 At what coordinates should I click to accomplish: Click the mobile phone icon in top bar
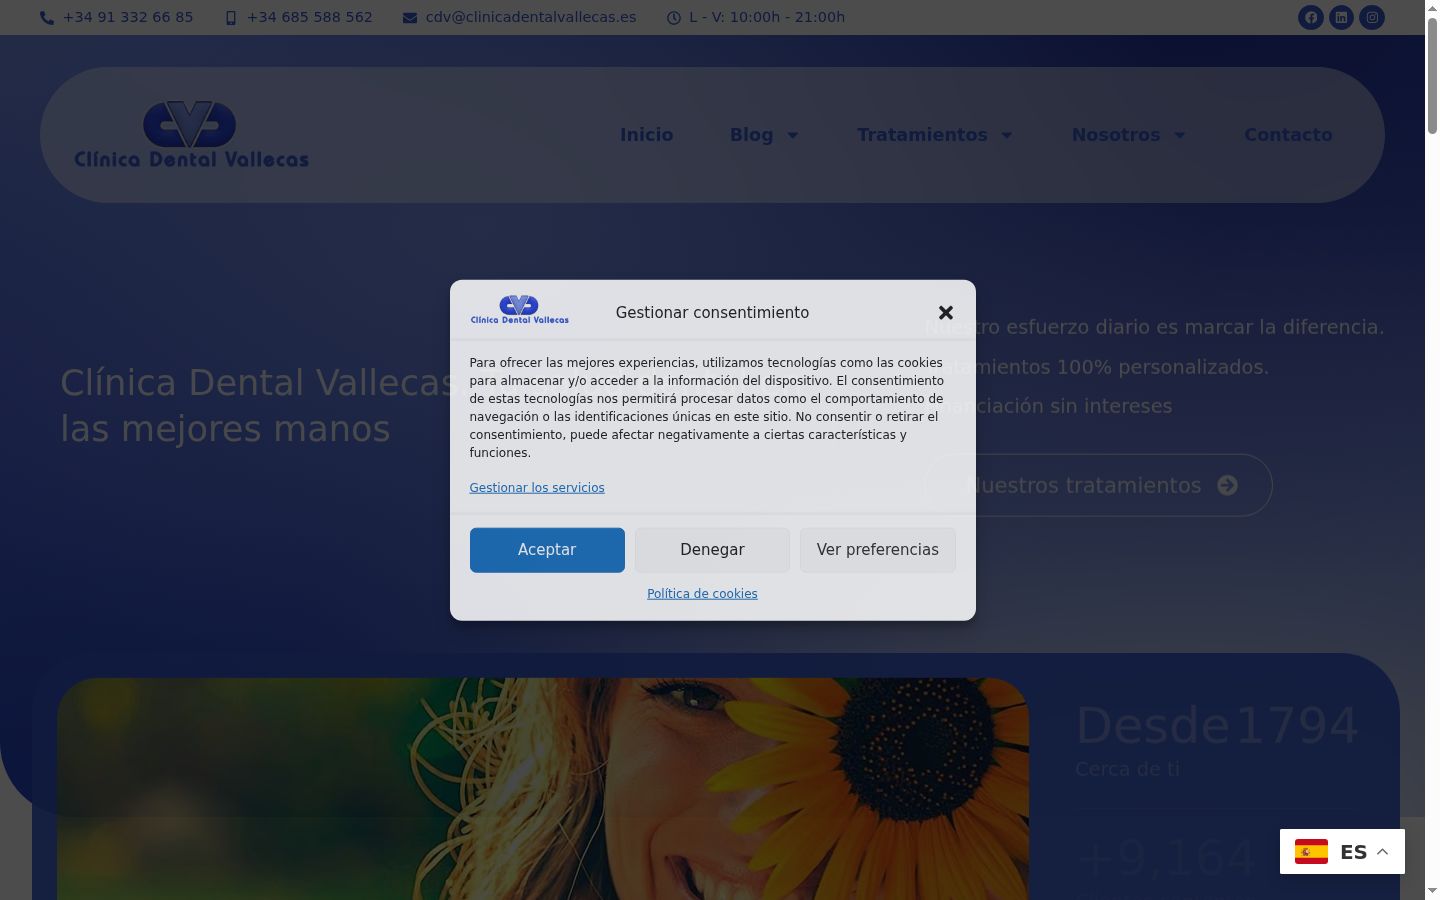[231, 18]
